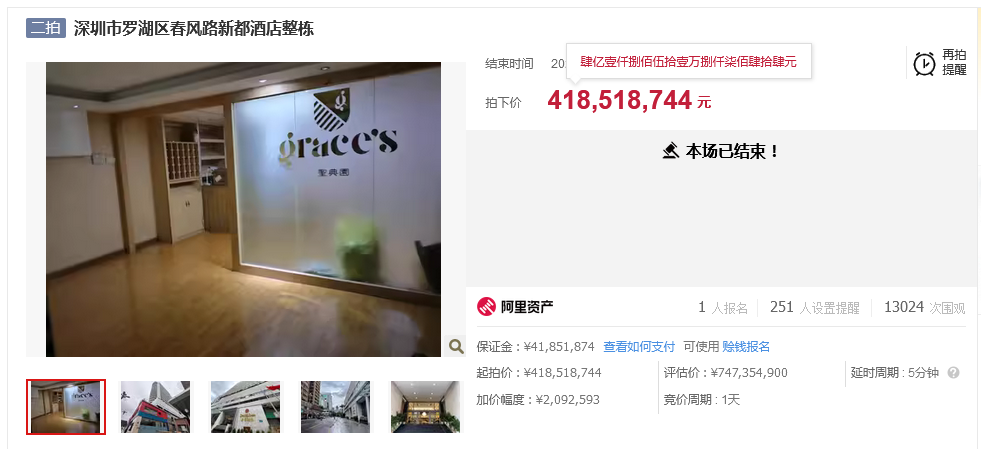Click the 418,518,744 final price
The height and width of the screenshot is (449, 981).
tap(619, 100)
